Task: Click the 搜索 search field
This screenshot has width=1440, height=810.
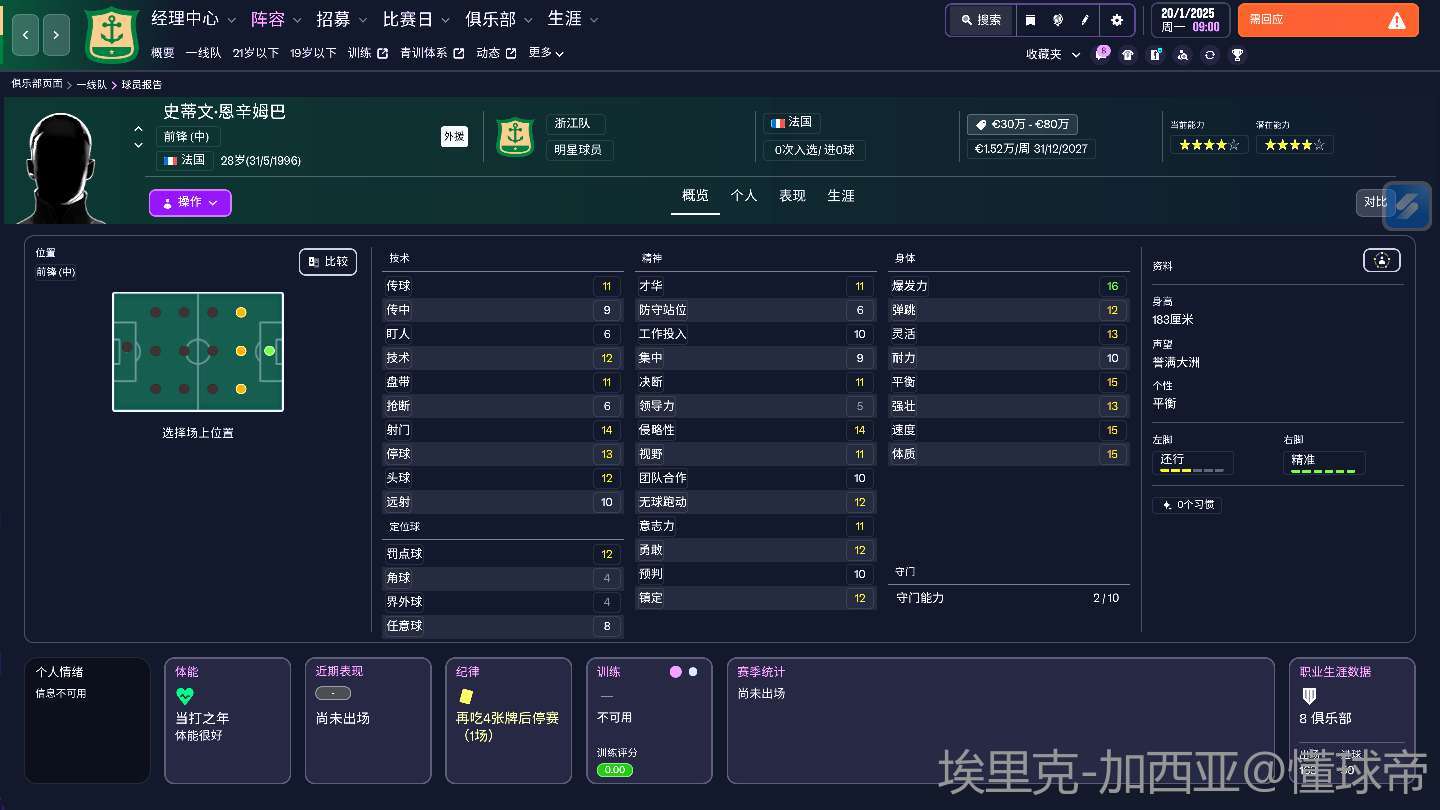Action: click(x=980, y=20)
